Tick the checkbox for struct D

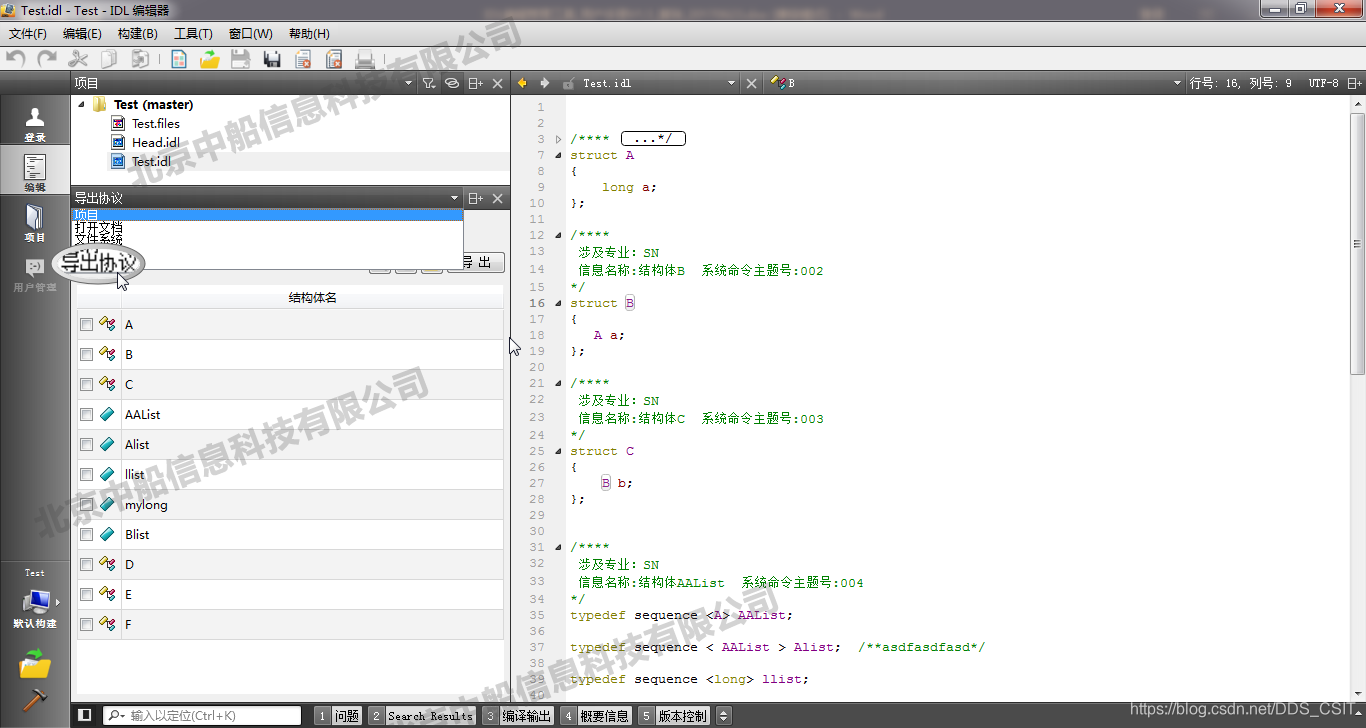tap(87, 564)
